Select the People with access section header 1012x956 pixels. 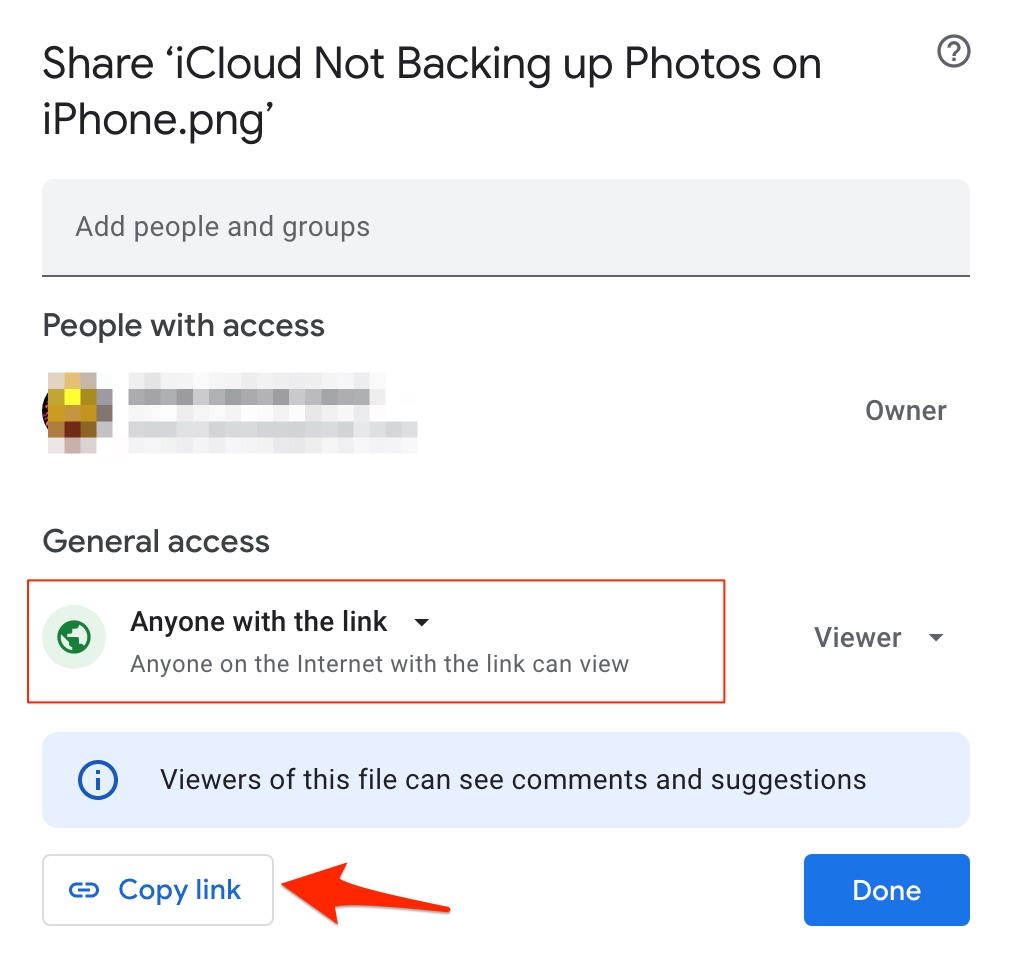tap(183, 325)
